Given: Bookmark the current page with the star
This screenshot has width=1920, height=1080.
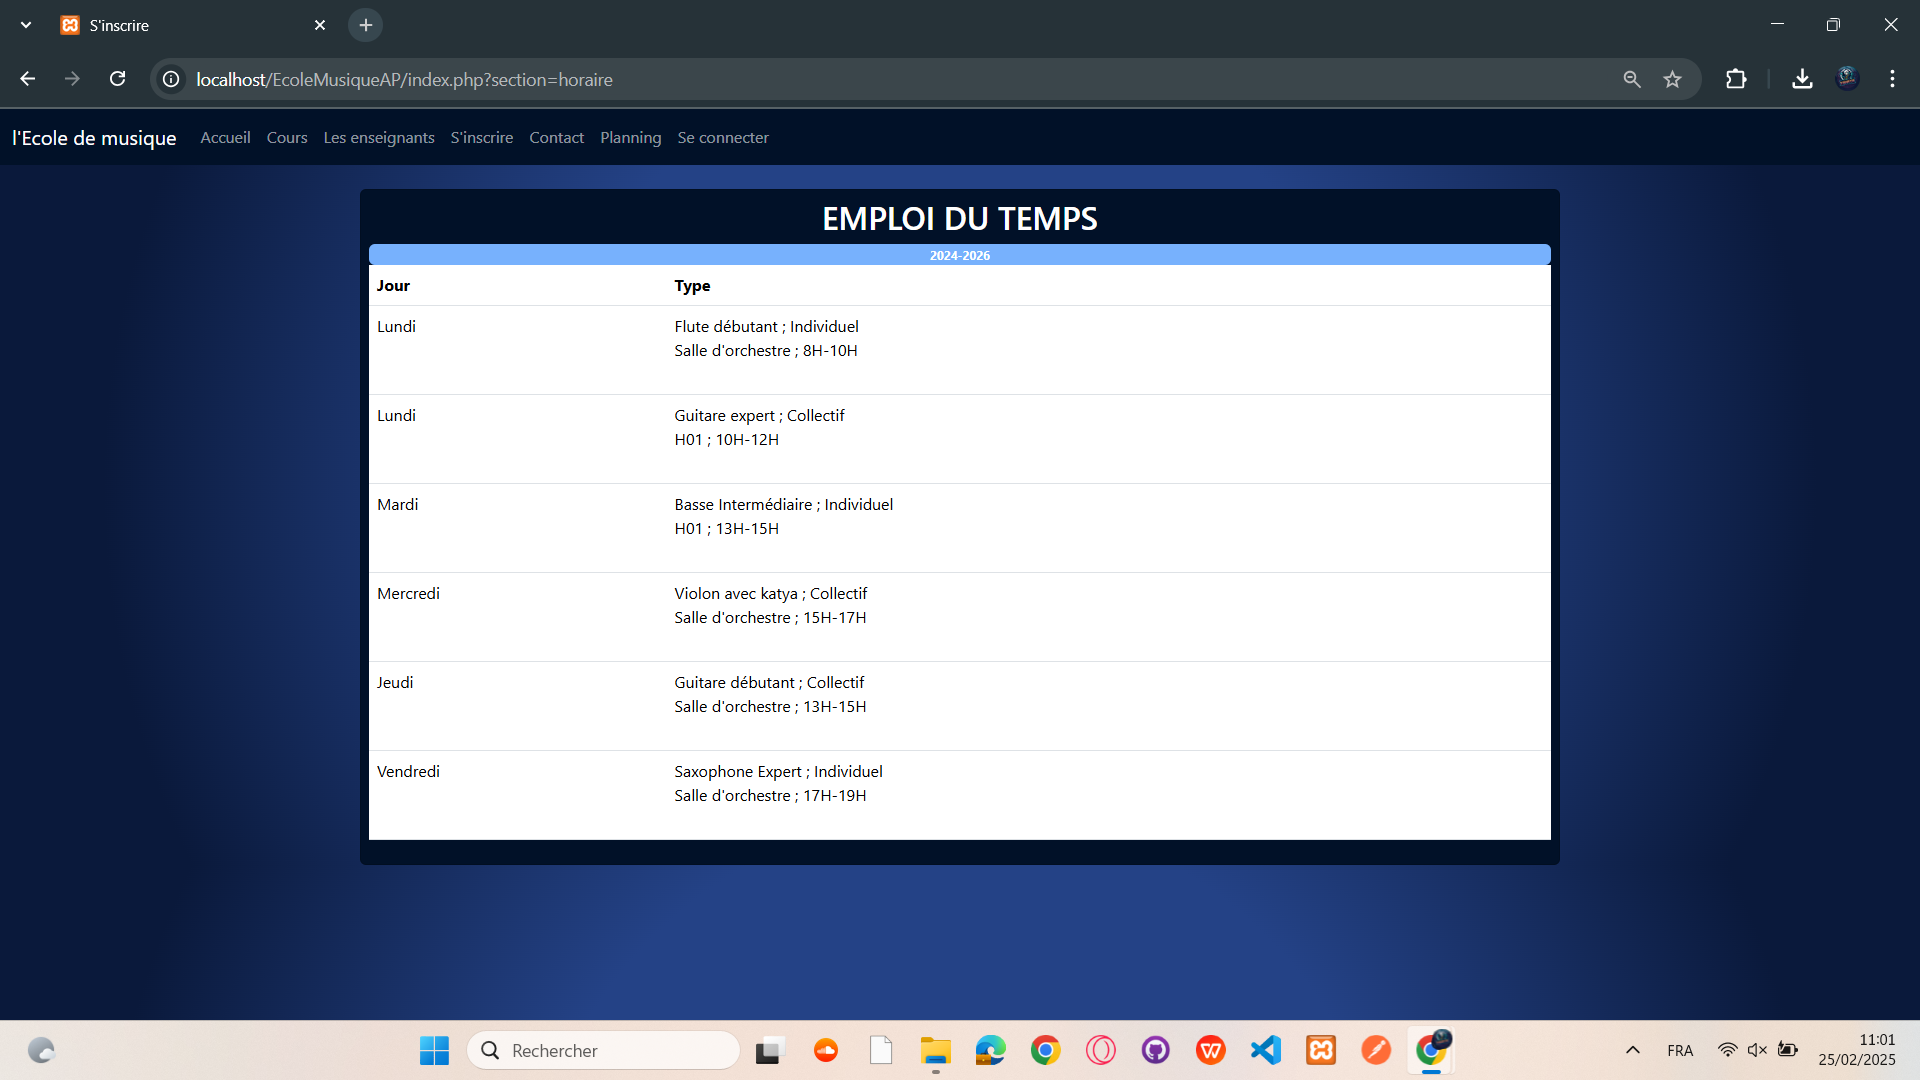Looking at the screenshot, I should coord(1673,79).
